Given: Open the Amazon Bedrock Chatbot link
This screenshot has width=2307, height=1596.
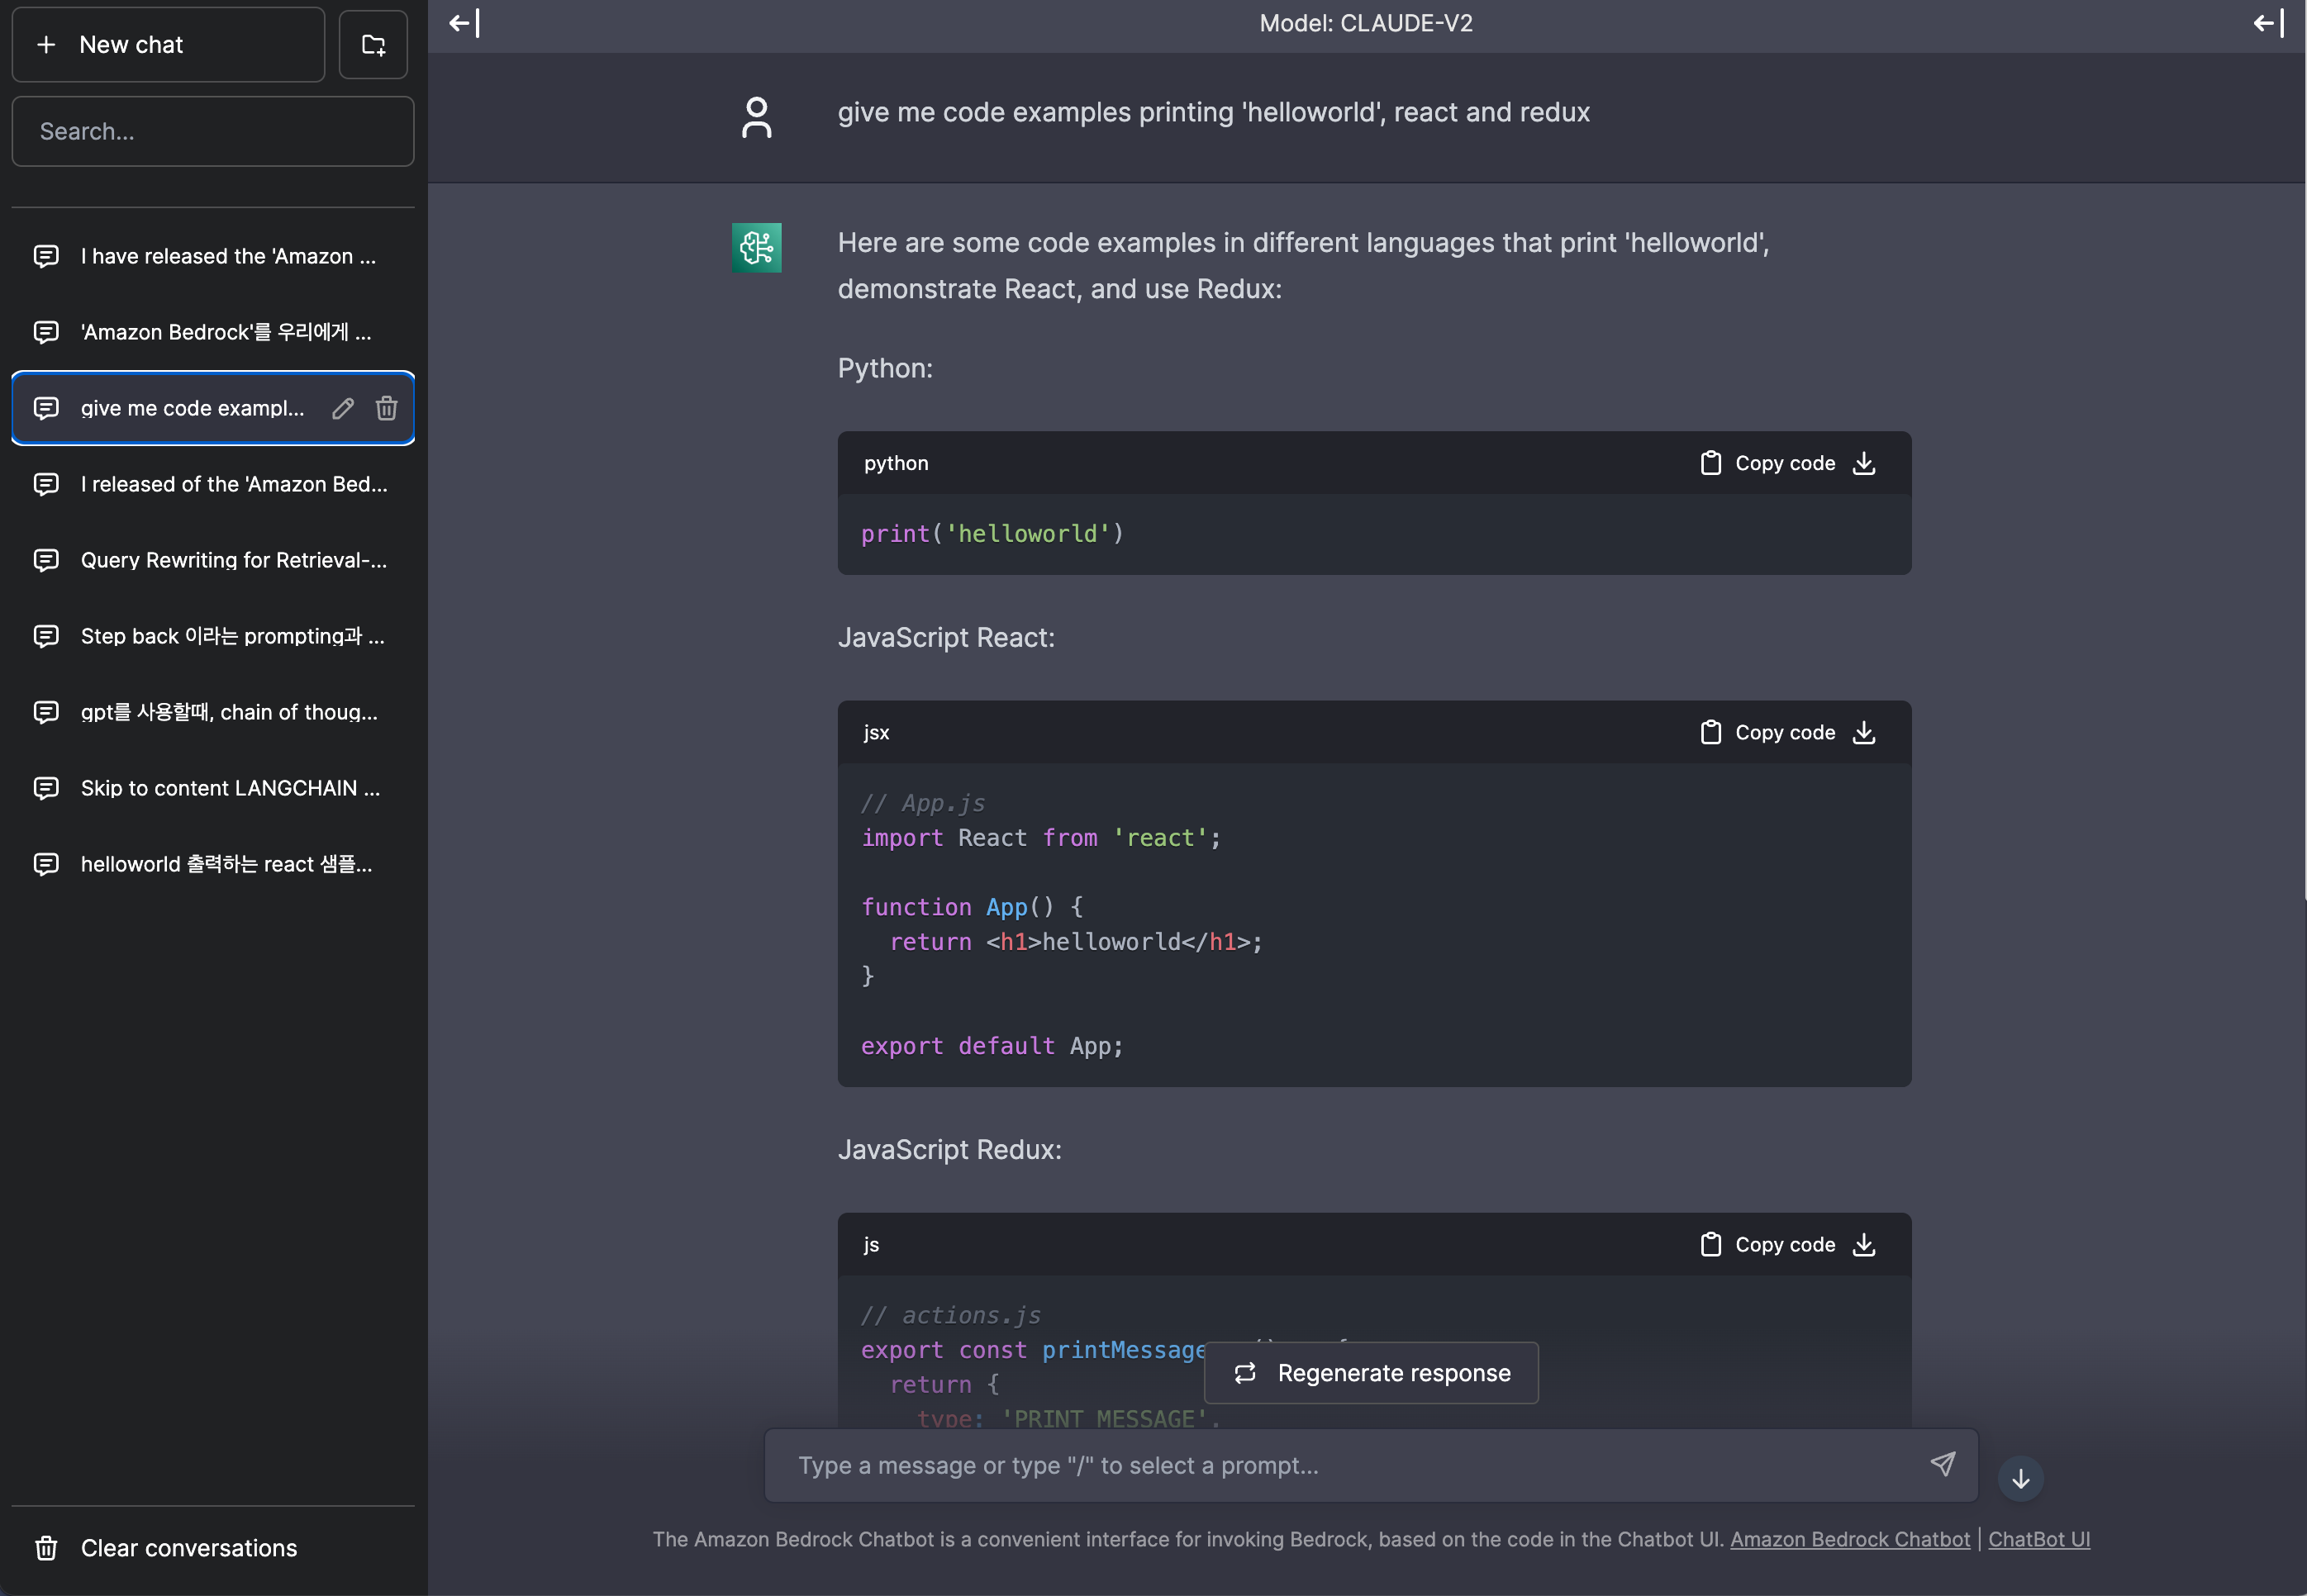Looking at the screenshot, I should (1849, 1539).
